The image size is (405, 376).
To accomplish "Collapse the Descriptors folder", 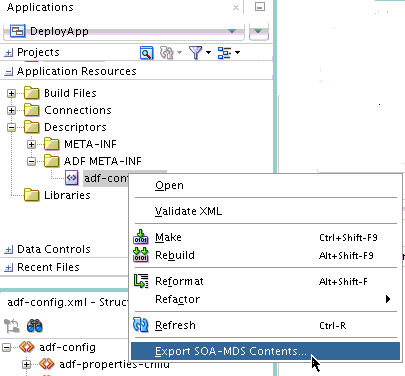I will pos(11,127).
